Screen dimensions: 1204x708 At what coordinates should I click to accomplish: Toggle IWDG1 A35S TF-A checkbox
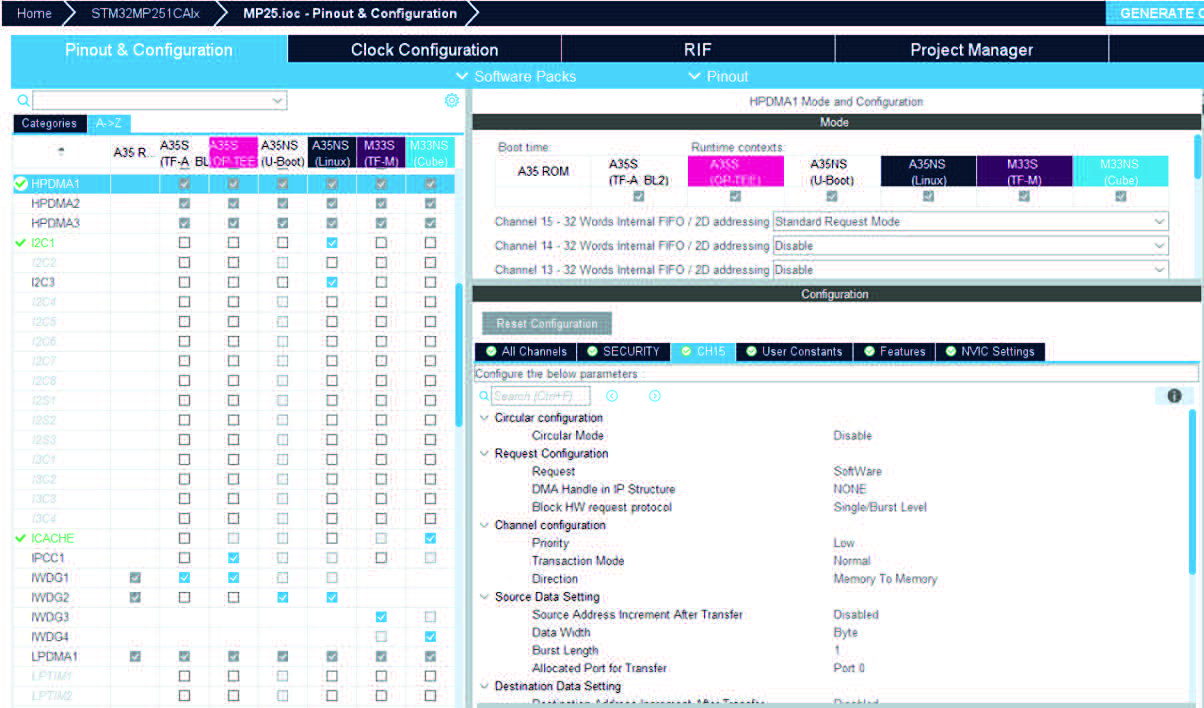[x=184, y=577]
